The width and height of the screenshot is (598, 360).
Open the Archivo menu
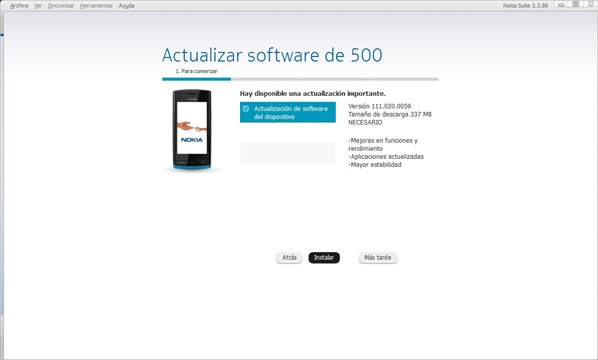[19, 6]
